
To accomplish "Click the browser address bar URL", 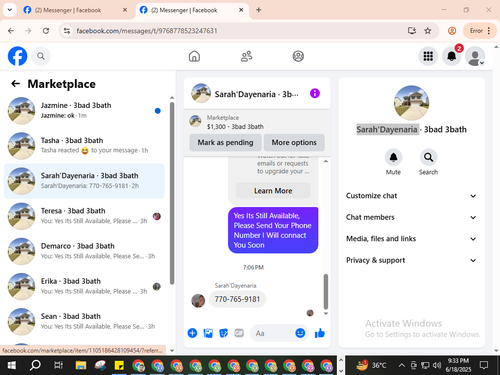I will point(147,31).
